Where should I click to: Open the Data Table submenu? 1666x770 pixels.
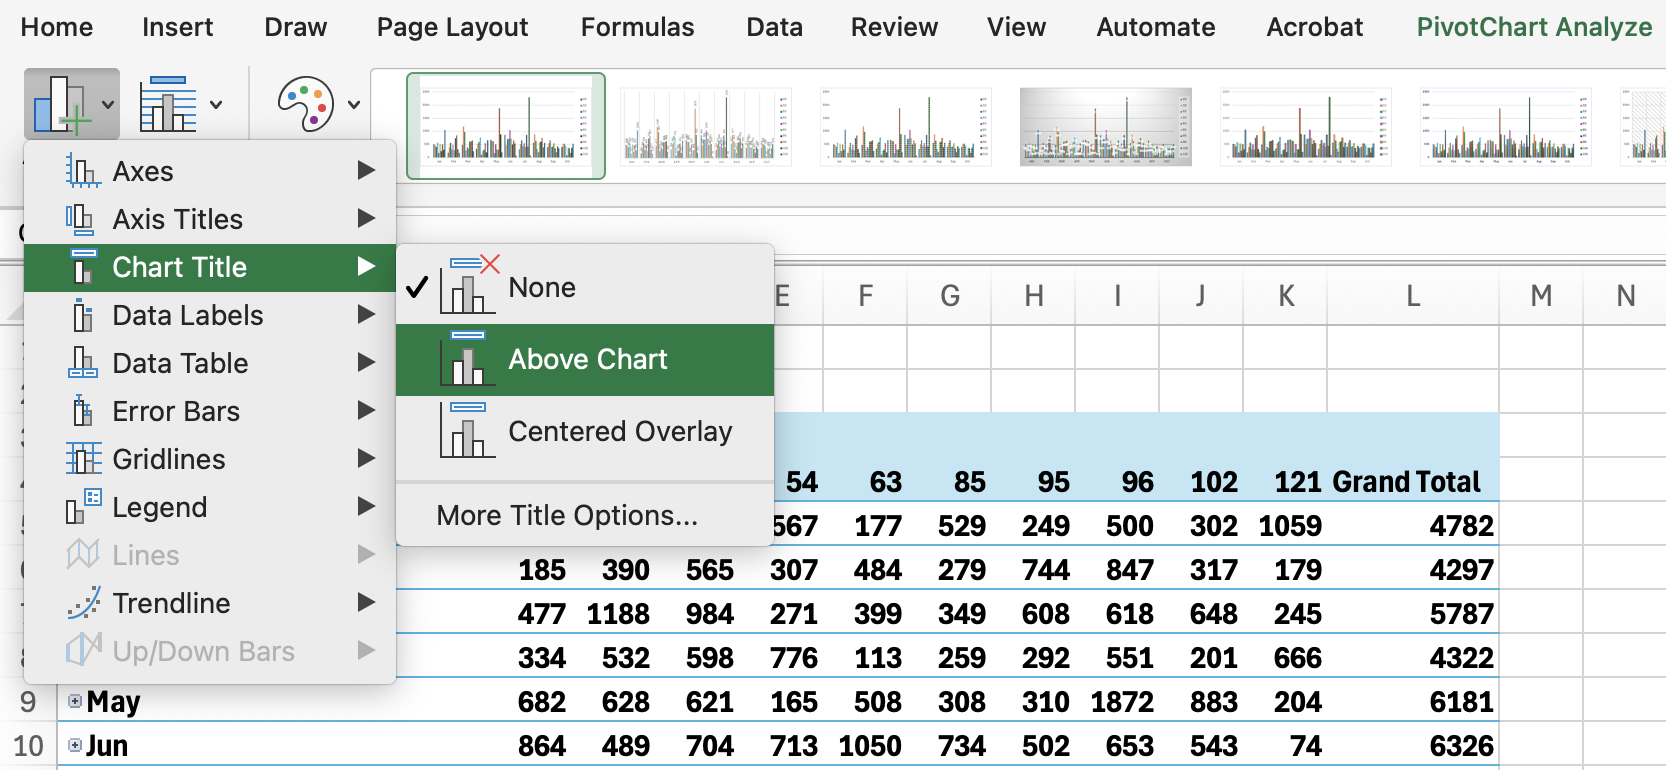point(210,363)
